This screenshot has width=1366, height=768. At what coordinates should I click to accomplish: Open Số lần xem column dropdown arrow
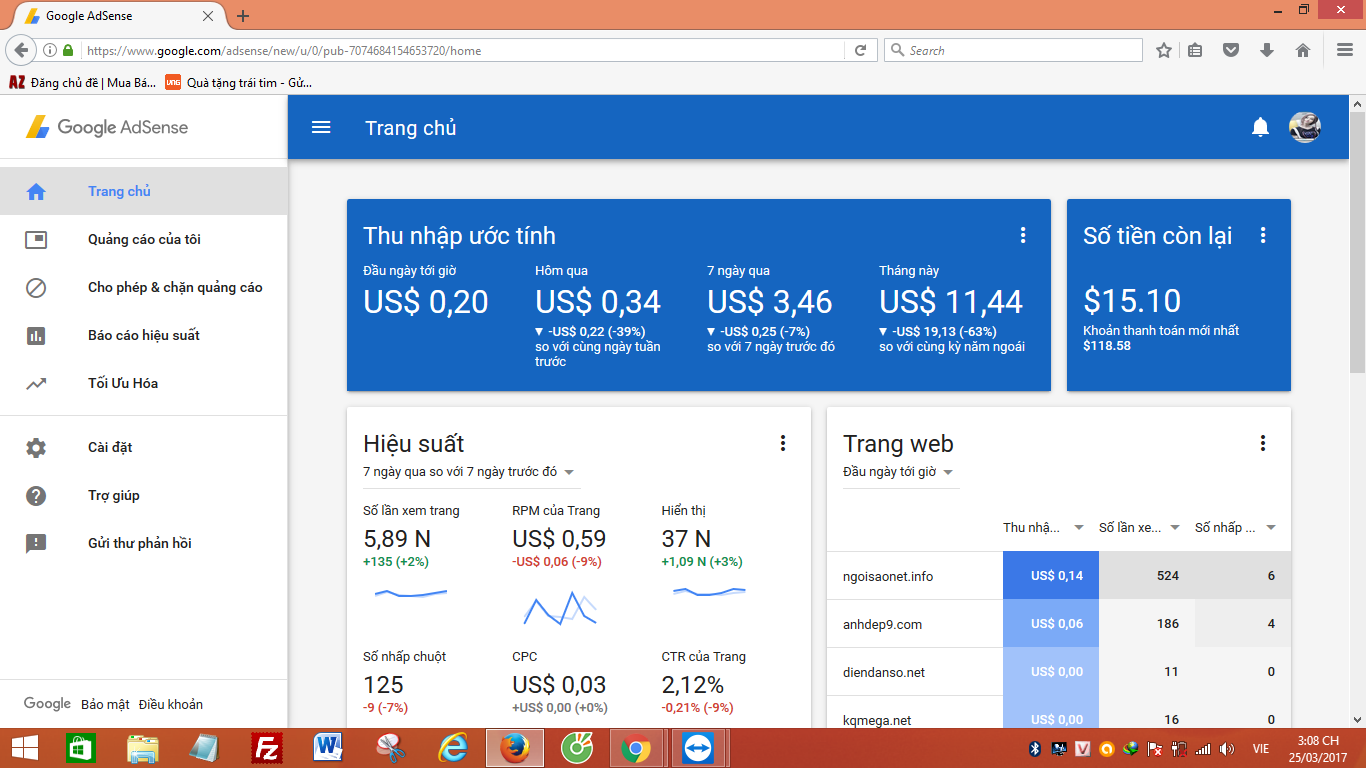1175,528
